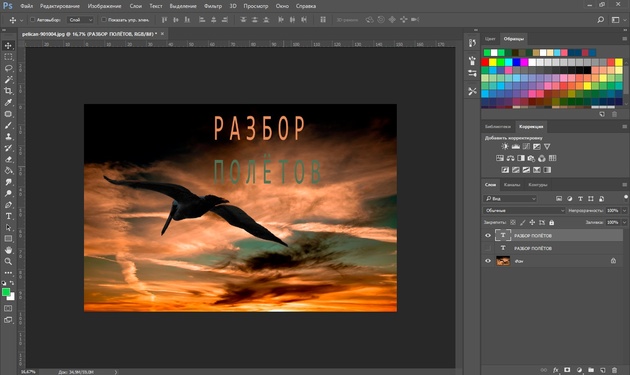
Task: Select the Фон layer thumbnail
Action: pos(503,261)
